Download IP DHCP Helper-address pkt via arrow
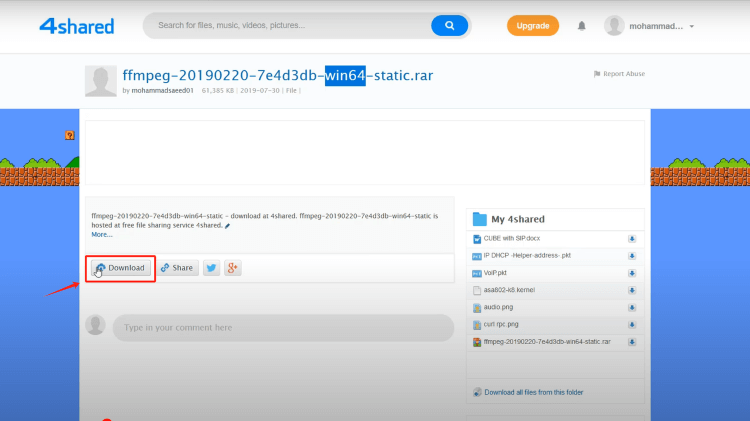This screenshot has width=750, height=421. pos(632,256)
